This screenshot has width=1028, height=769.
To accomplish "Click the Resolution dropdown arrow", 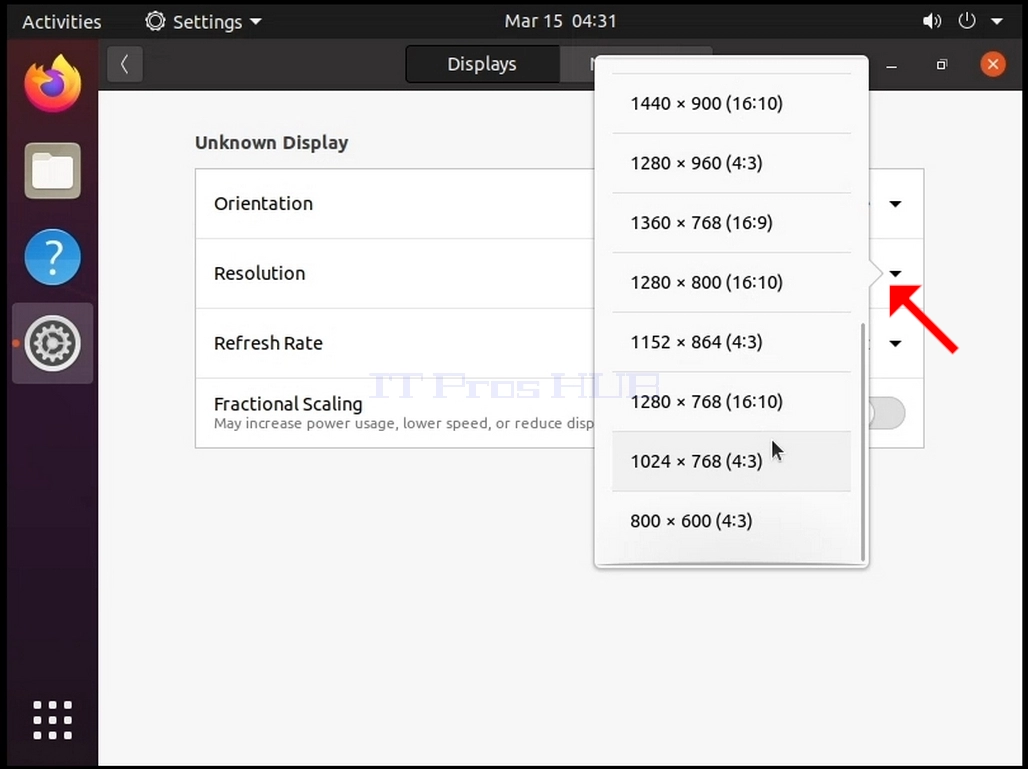I will (896, 273).
